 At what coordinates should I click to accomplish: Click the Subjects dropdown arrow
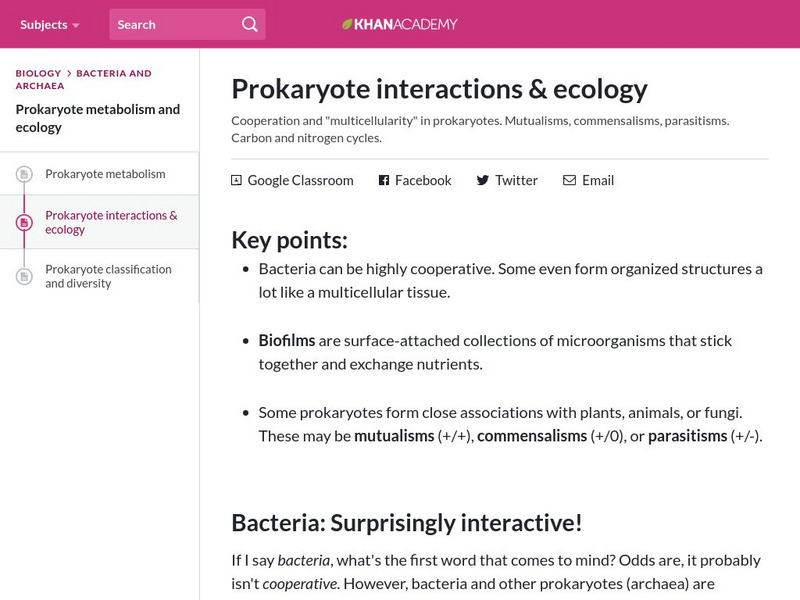click(x=76, y=25)
